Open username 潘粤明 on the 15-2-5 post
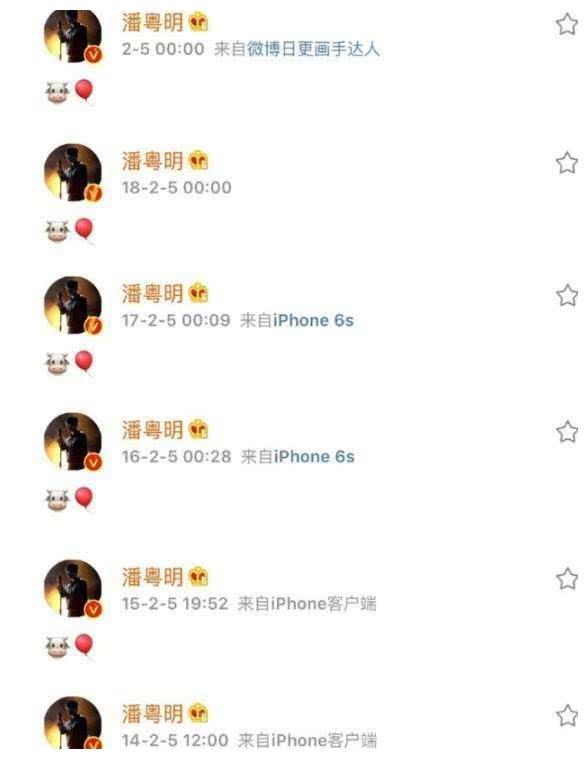The height and width of the screenshot is (759, 588). [152, 577]
